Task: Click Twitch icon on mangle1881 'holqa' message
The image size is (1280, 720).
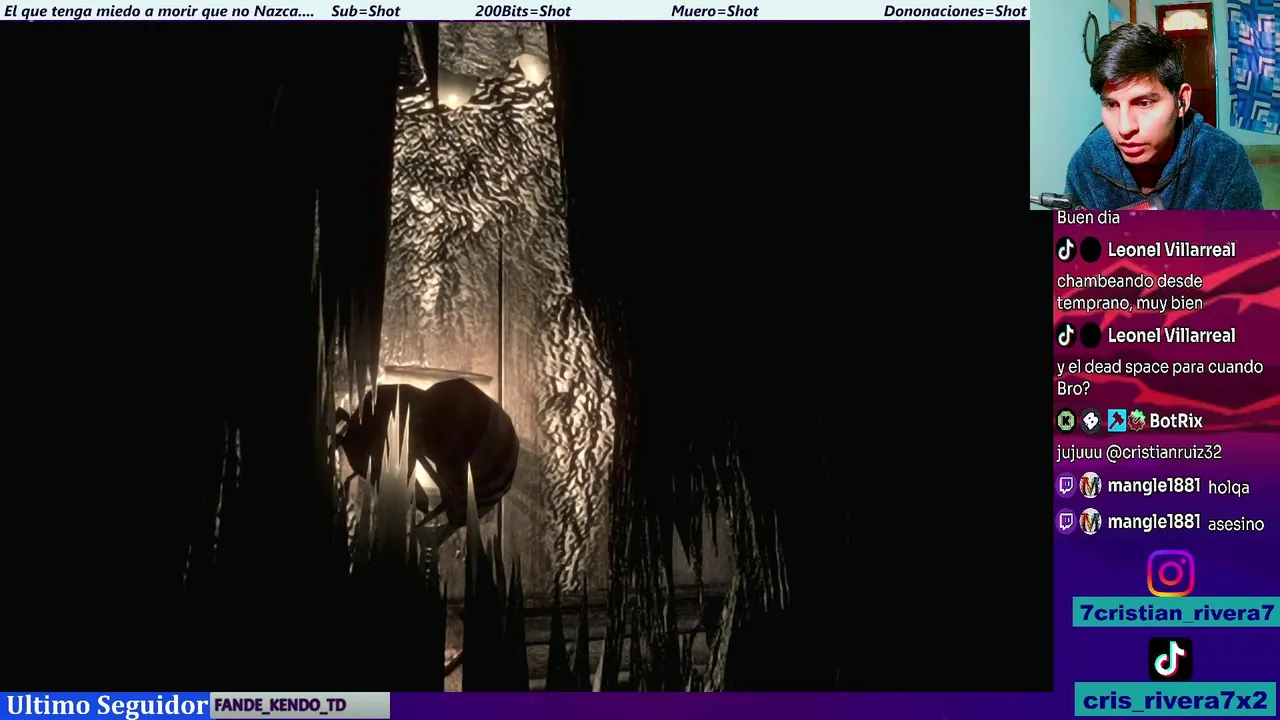Action: [x=1066, y=486]
